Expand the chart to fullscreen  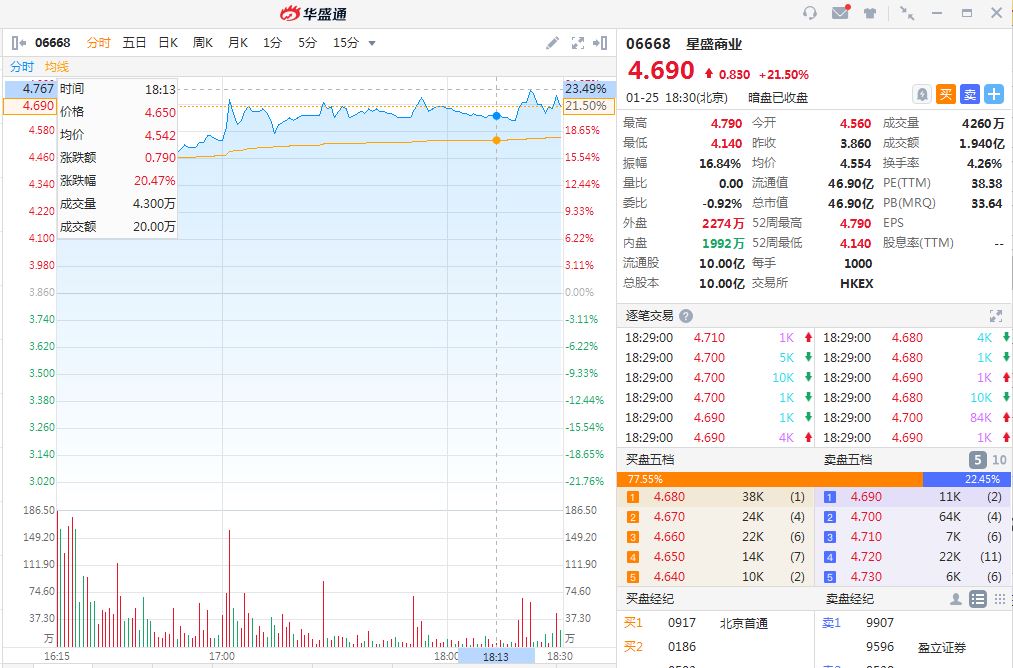click(577, 43)
